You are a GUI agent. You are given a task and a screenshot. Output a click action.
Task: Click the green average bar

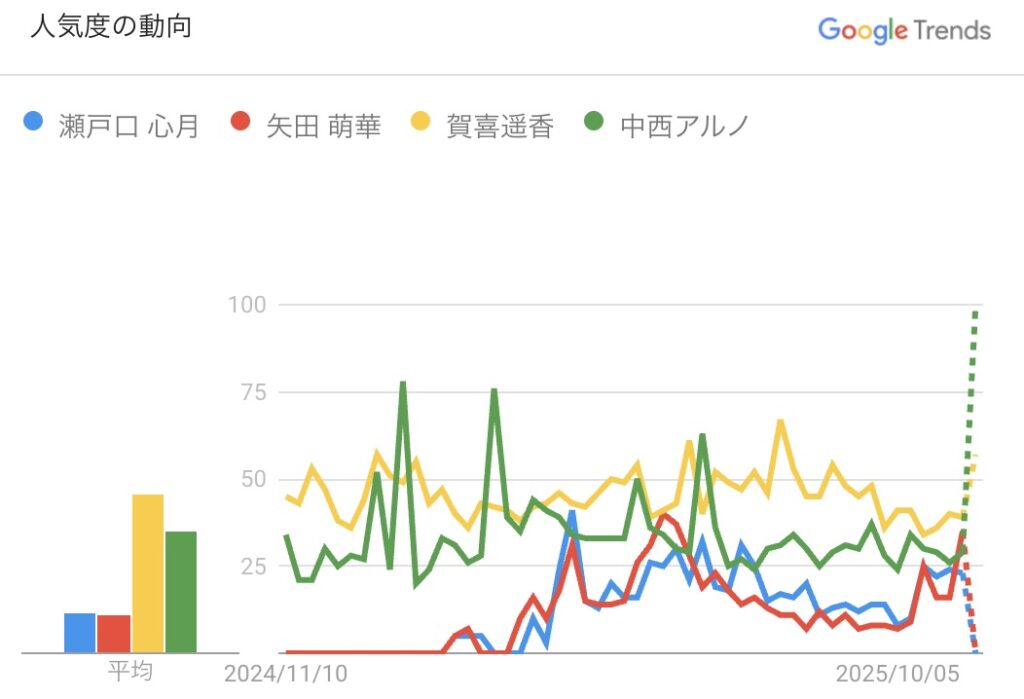coord(181,591)
